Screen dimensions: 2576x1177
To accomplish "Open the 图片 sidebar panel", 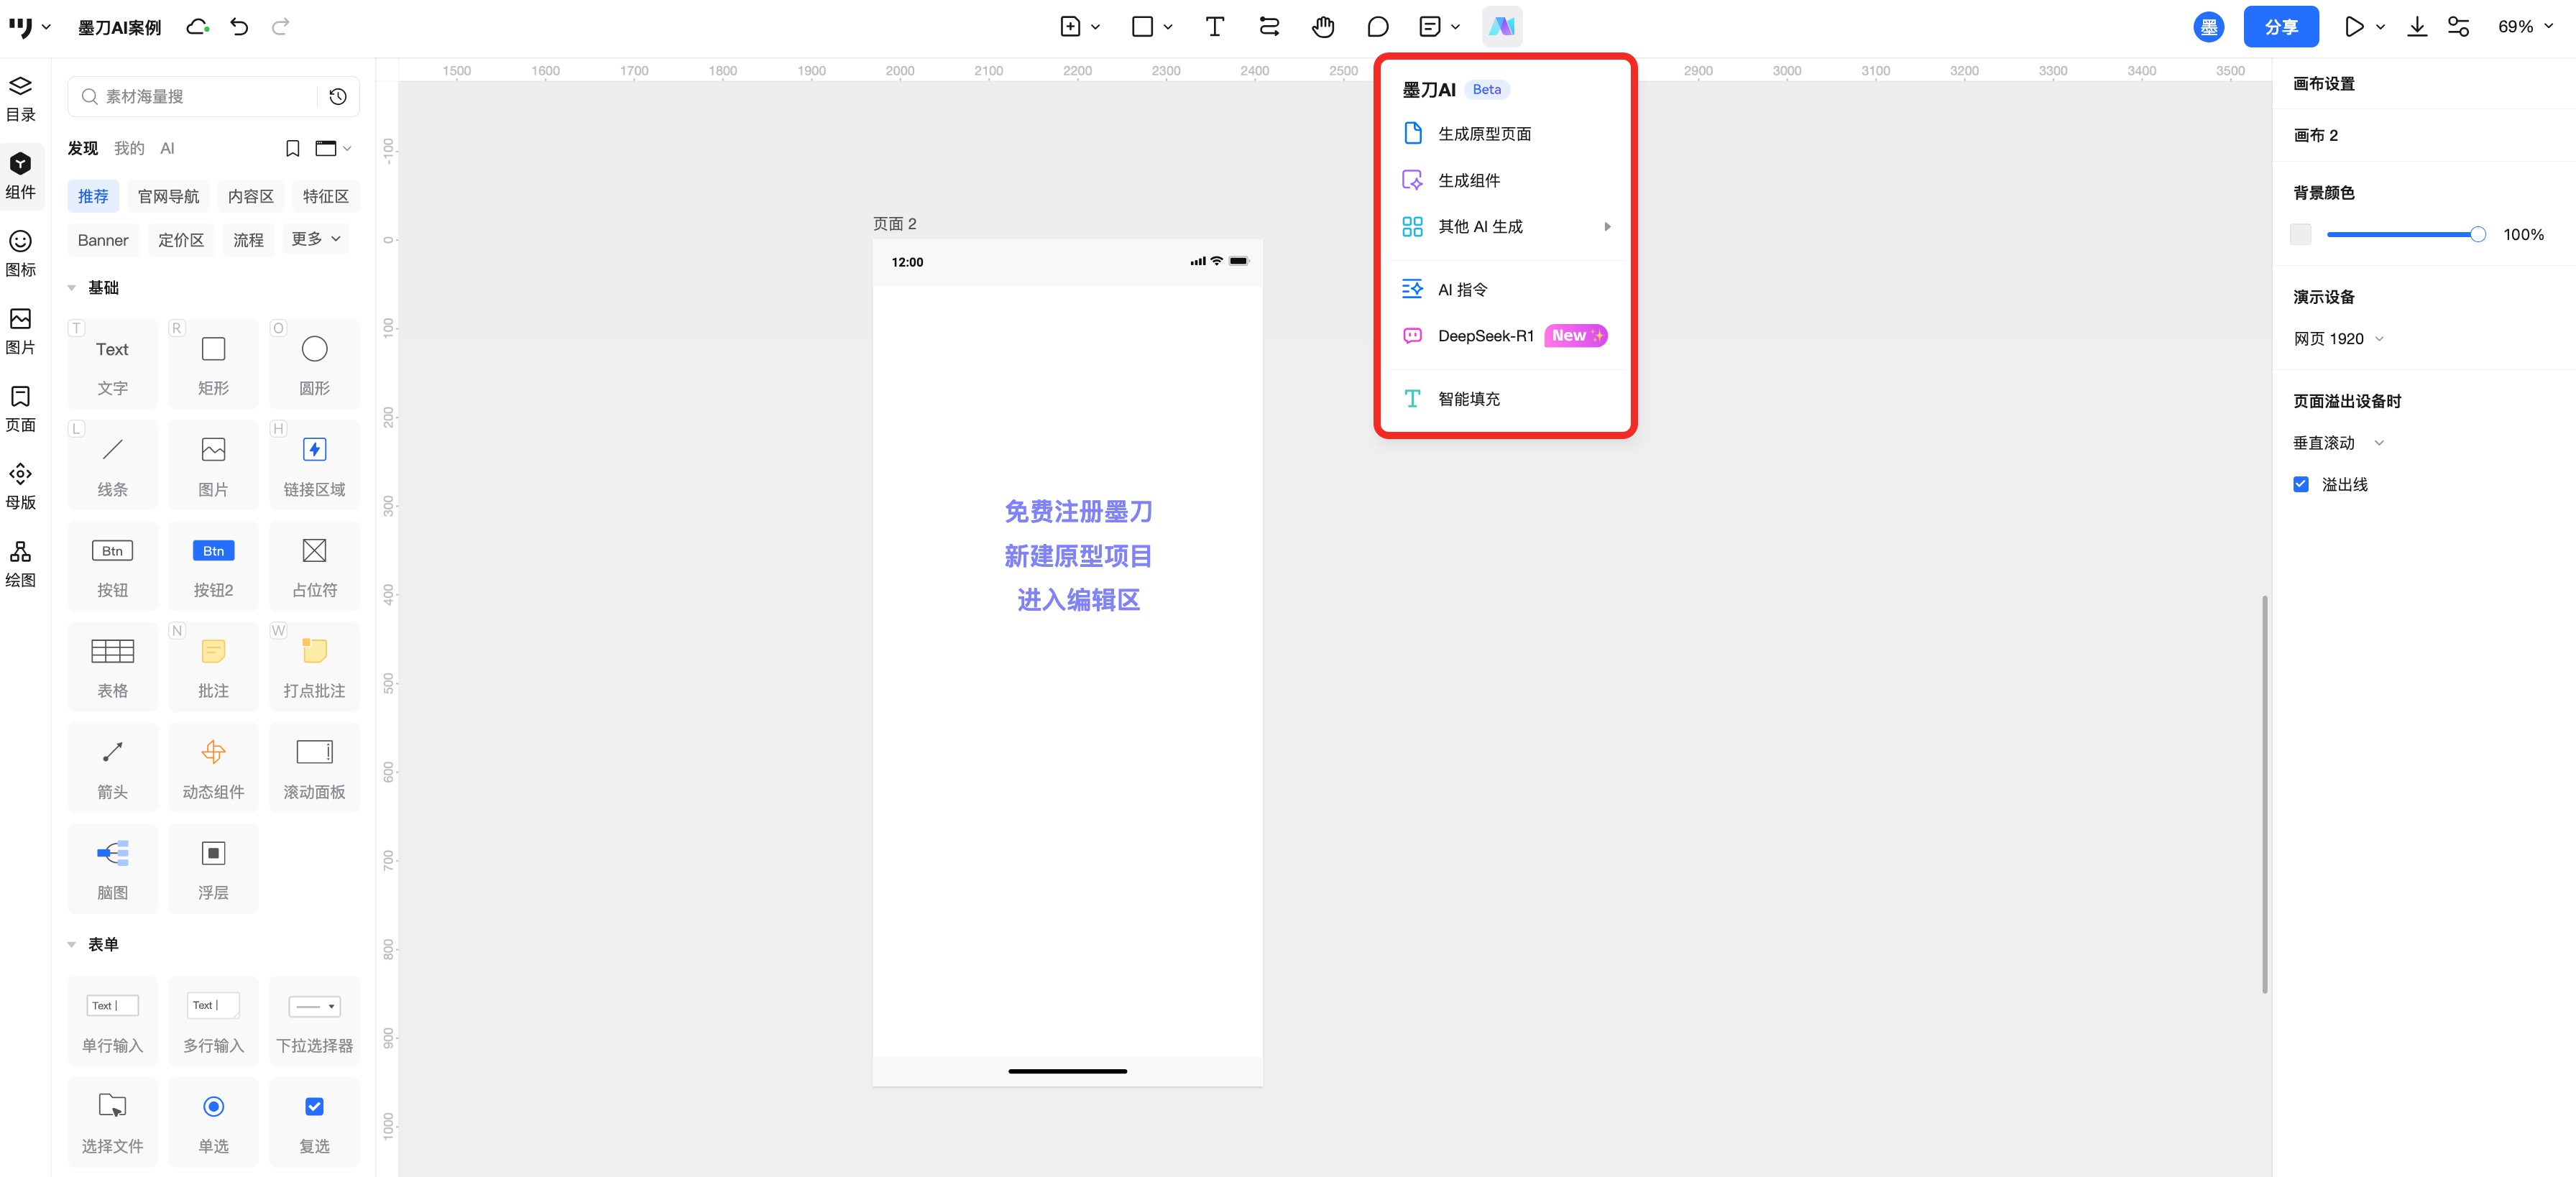I will 21,331.
